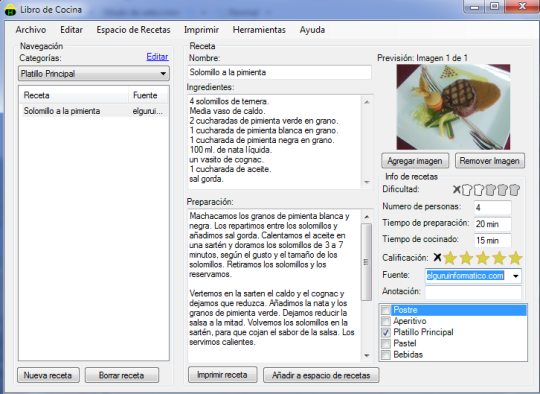The image size is (540, 394).
Task: Click the Preparación scroll down arrow
Action: 366,355
